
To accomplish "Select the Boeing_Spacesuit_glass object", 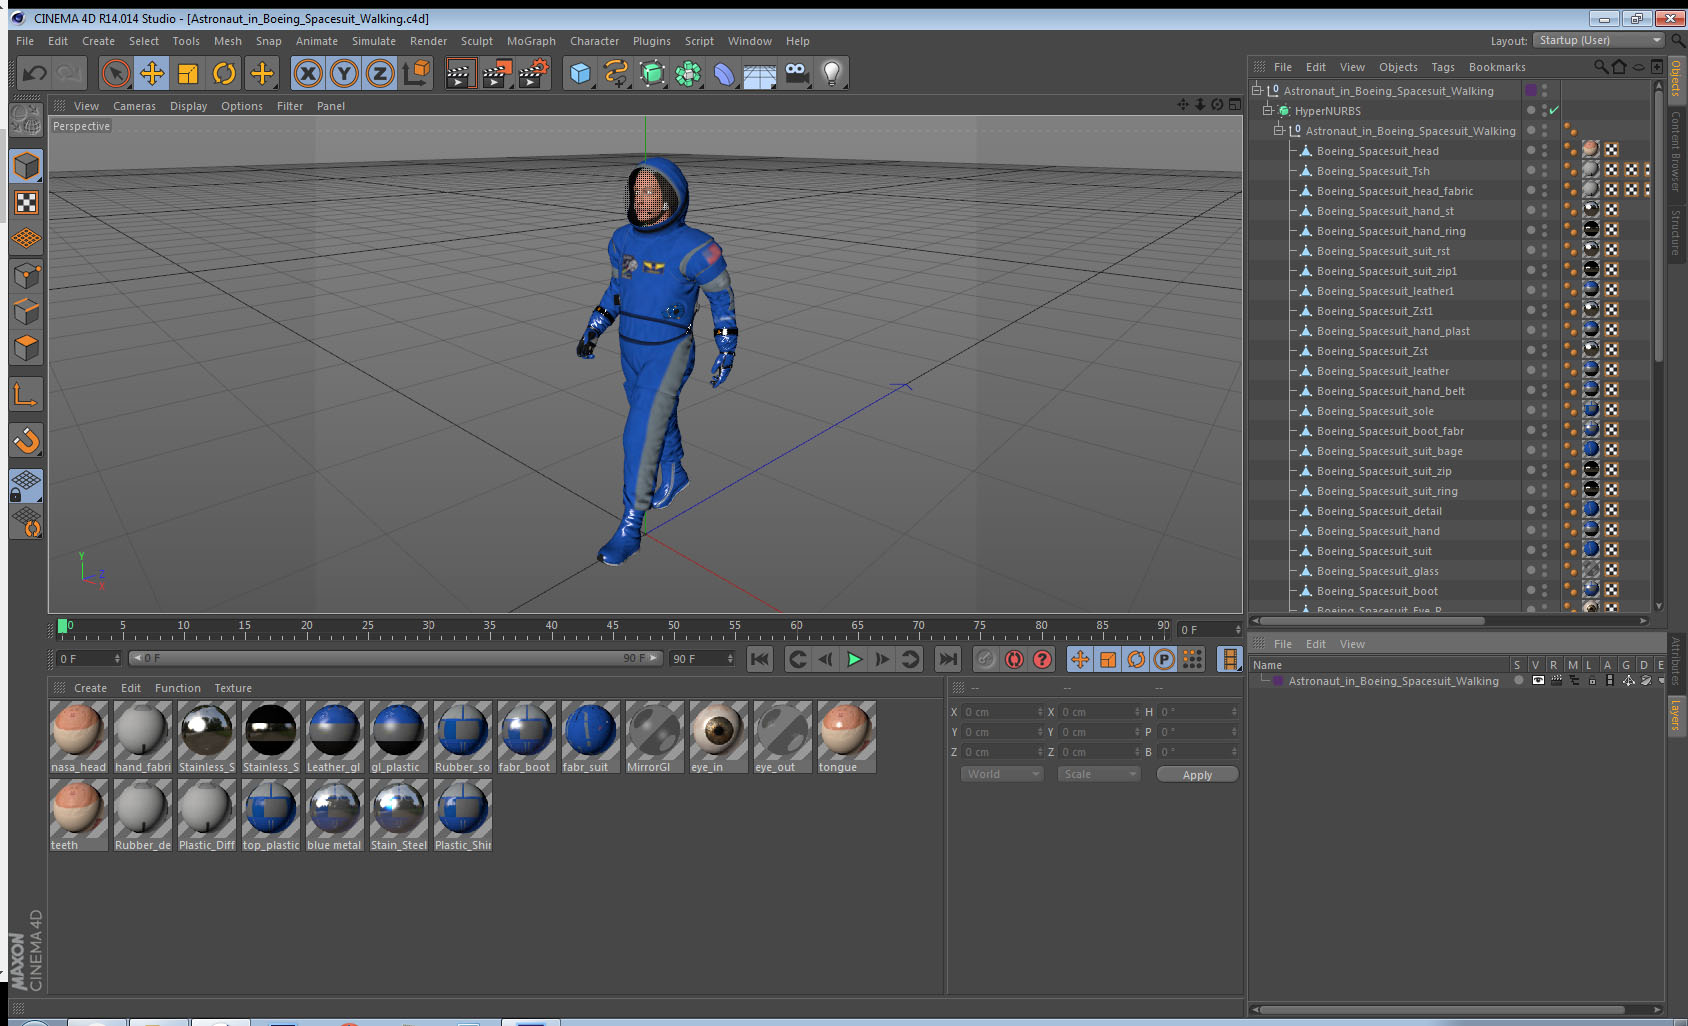I will (1377, 571).
